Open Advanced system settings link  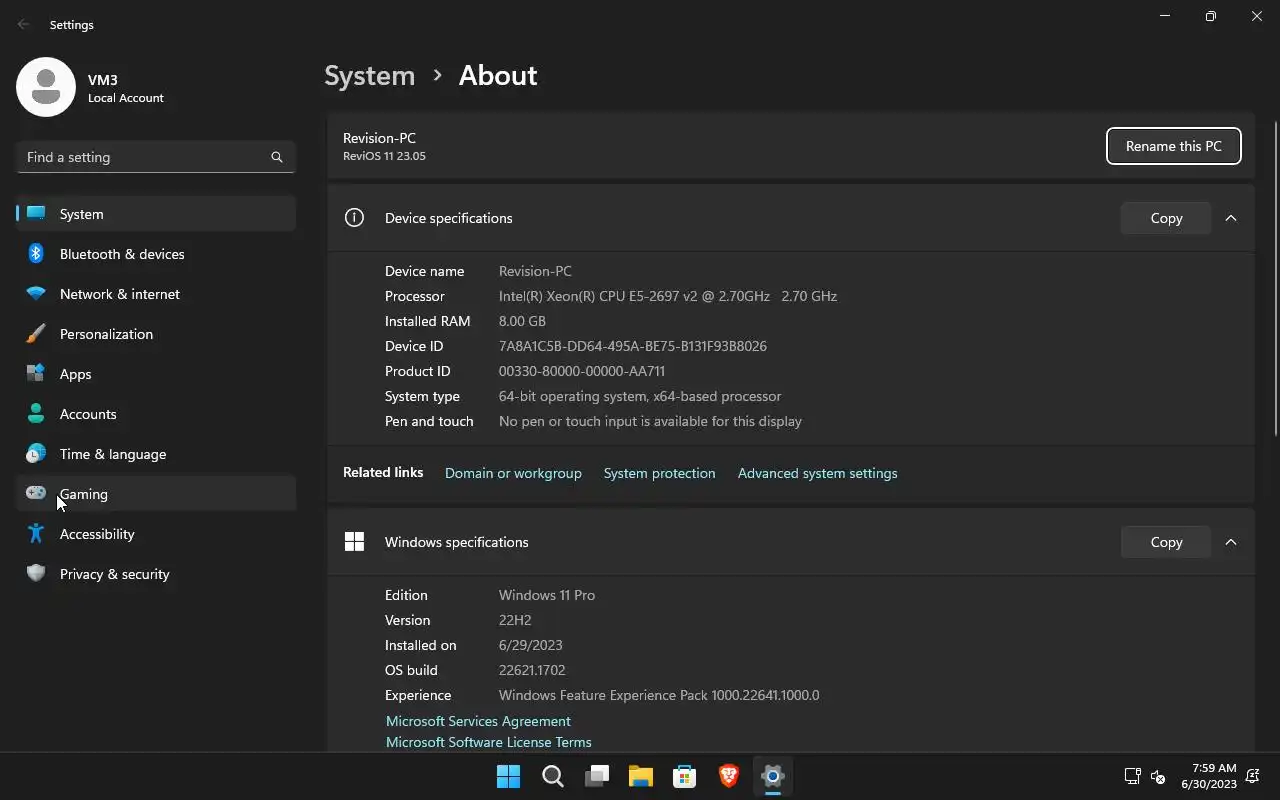[817, 473]
